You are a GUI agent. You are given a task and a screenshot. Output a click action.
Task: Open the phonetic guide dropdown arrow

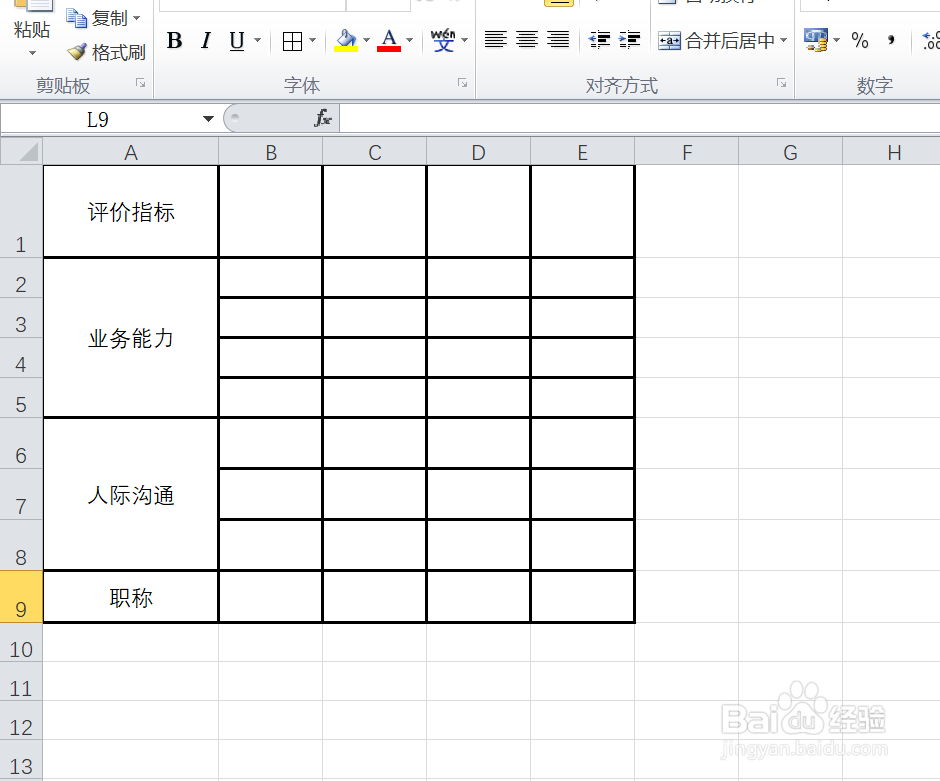click(x=465, y=41)
